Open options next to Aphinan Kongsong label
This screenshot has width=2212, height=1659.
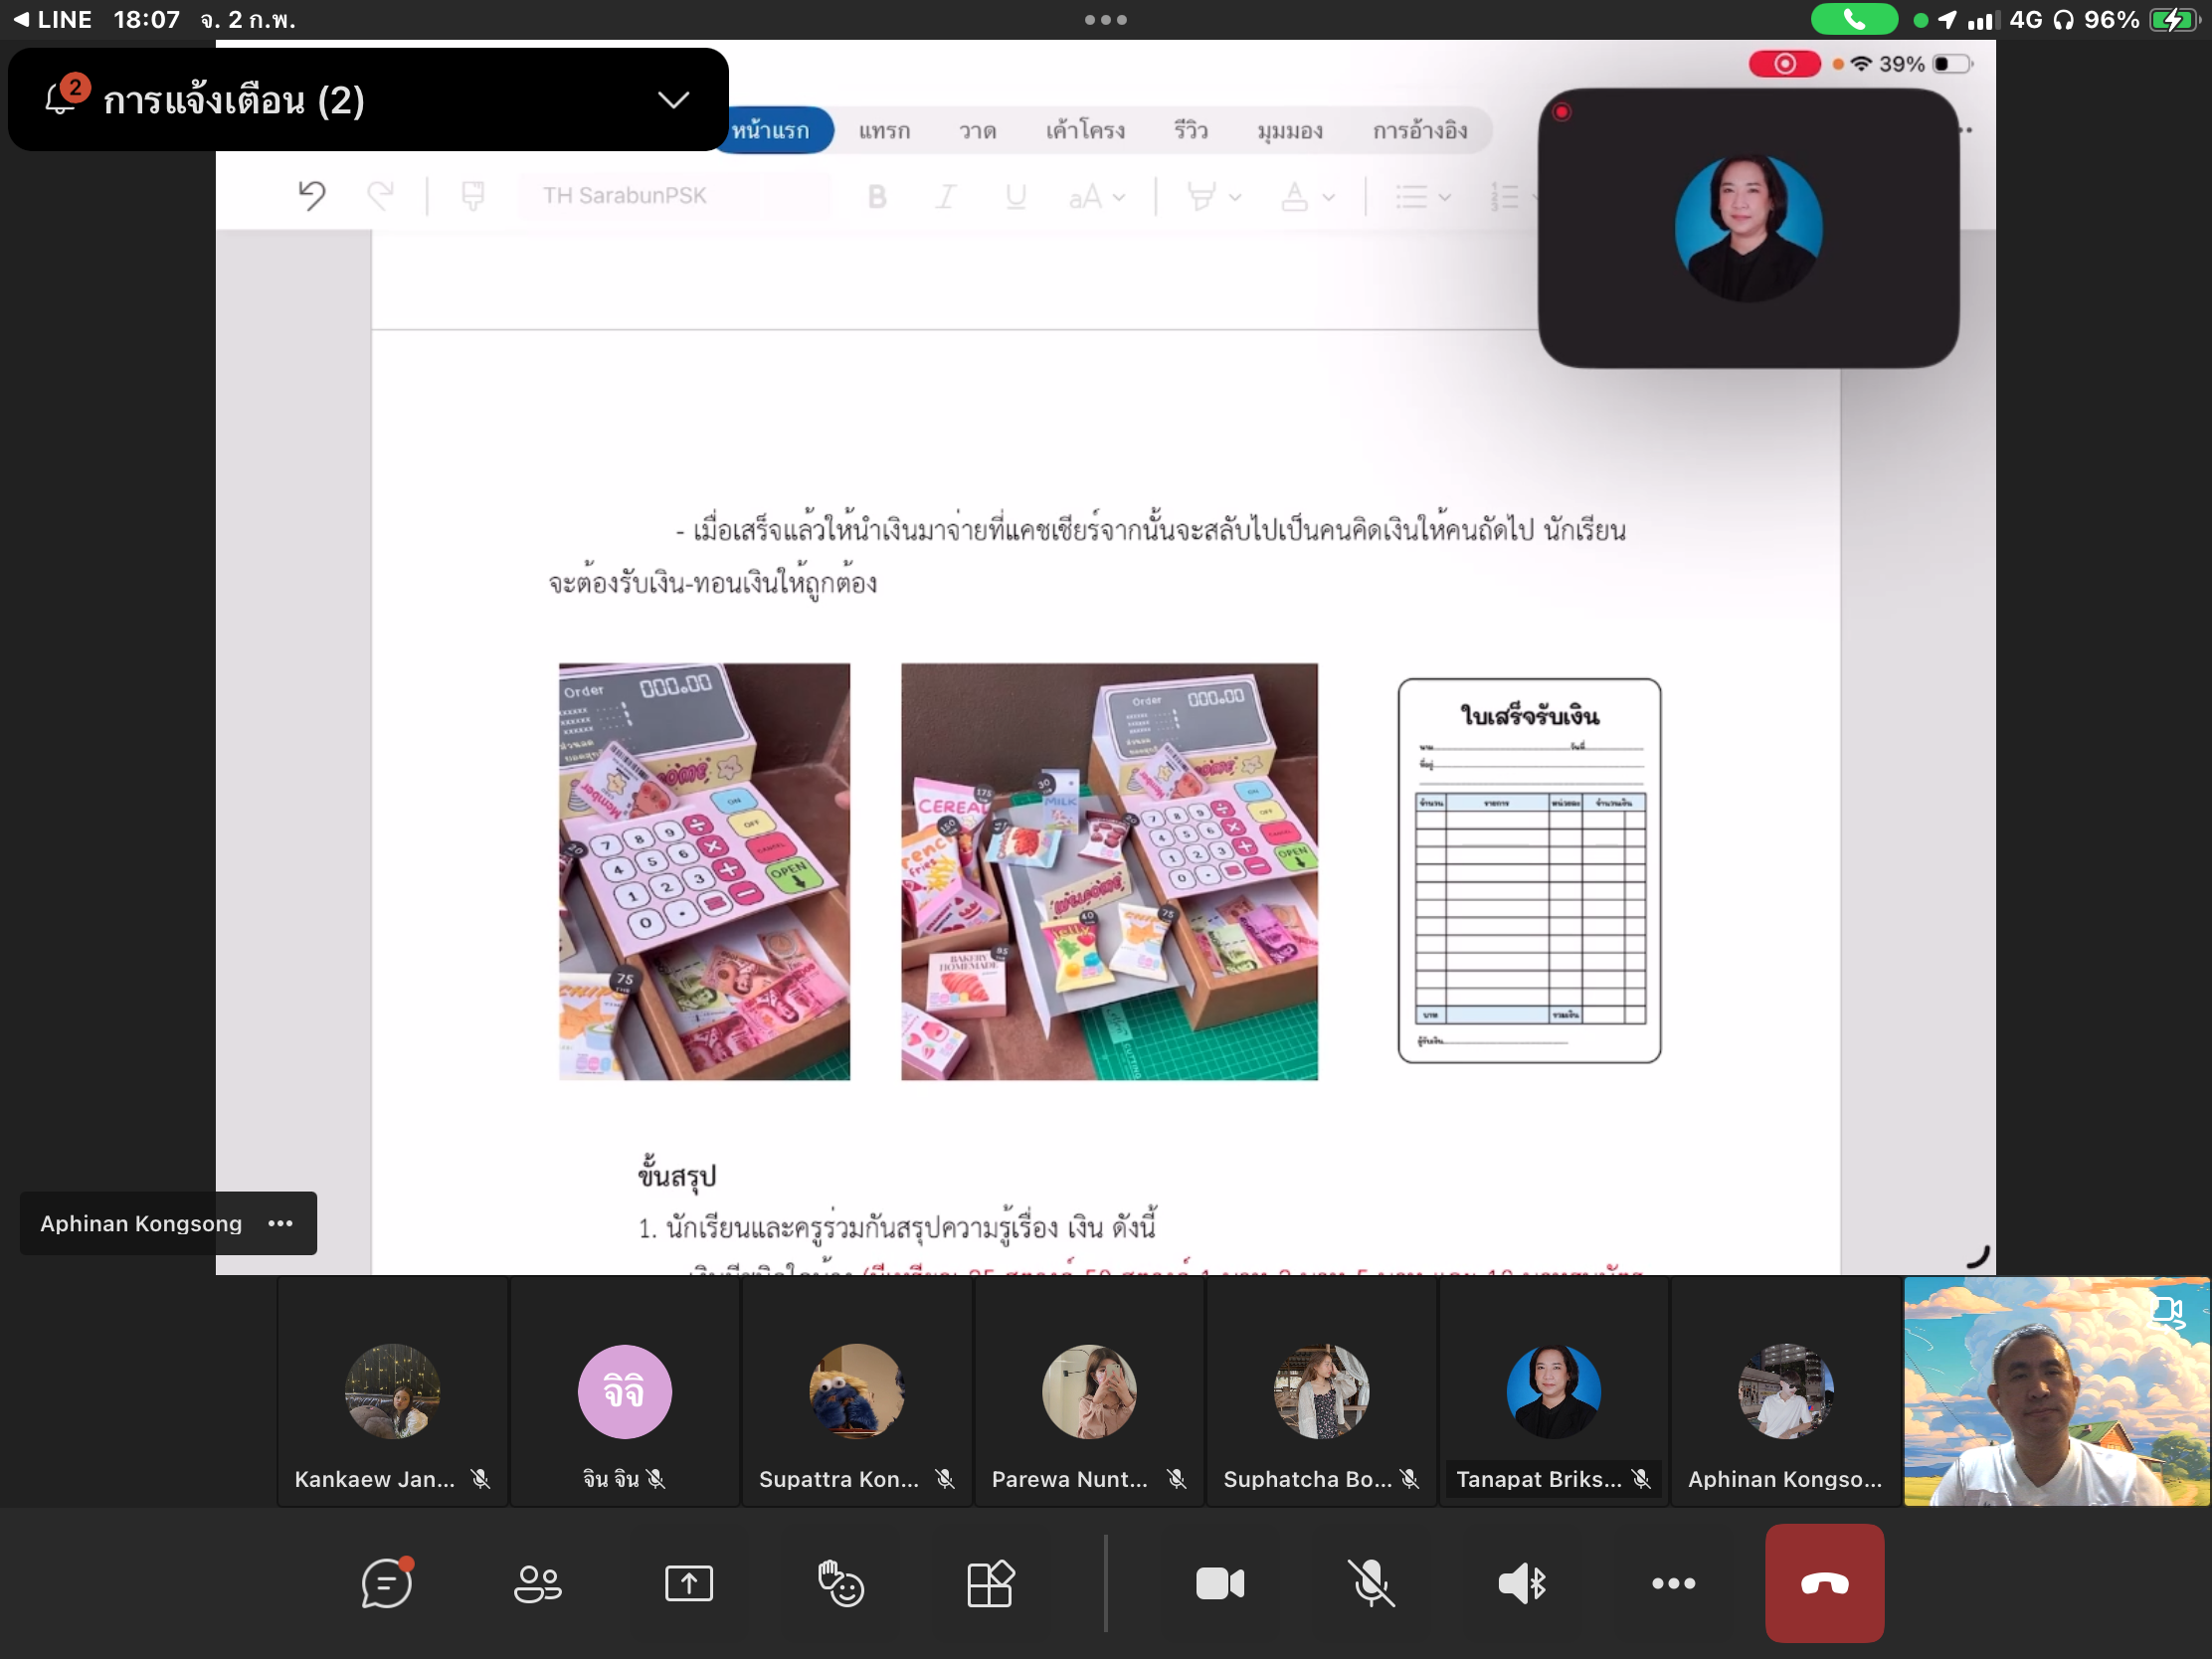[x=281, y=1223]
